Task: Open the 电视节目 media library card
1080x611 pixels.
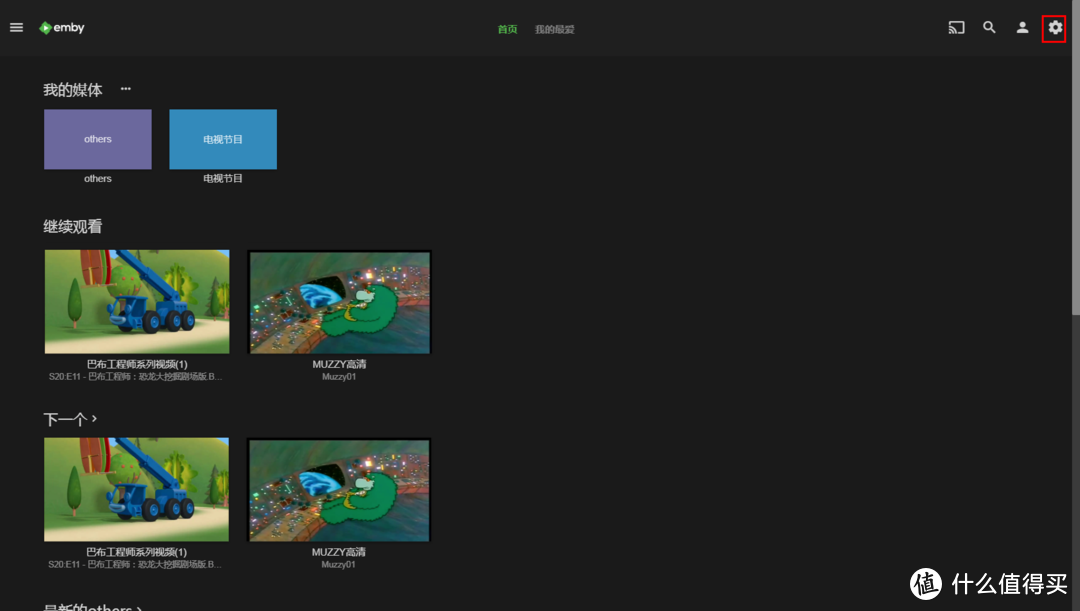Action: tap(223, 139)
